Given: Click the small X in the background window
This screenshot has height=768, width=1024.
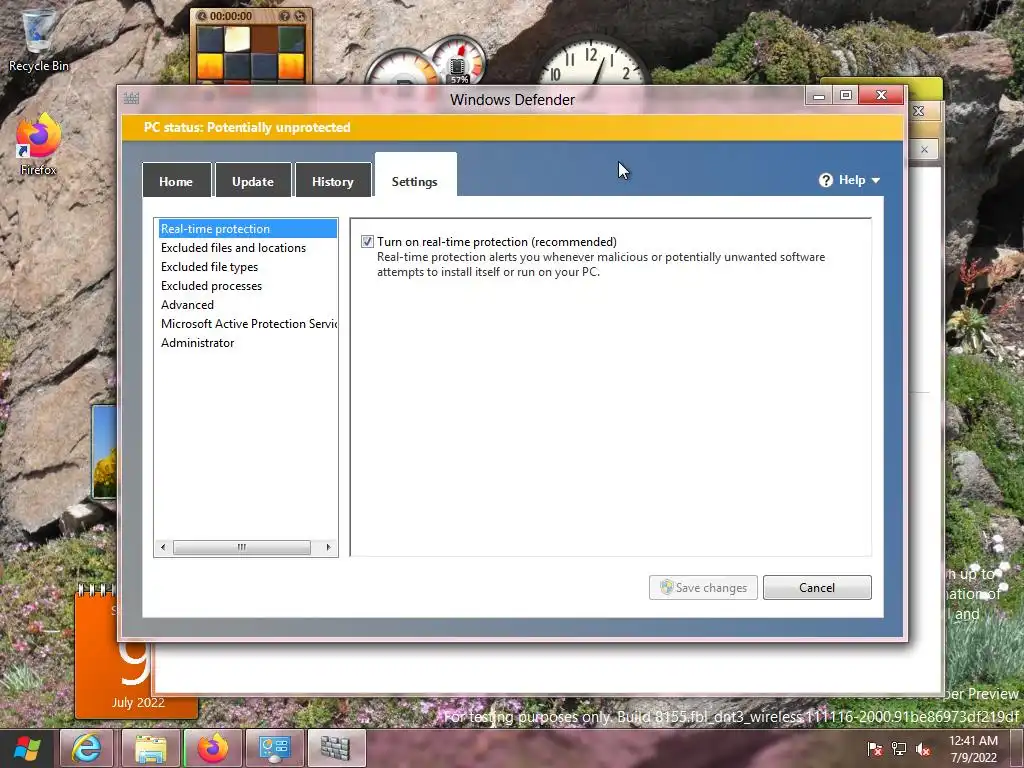Looking at the screenshot, I should click(924, 150).
